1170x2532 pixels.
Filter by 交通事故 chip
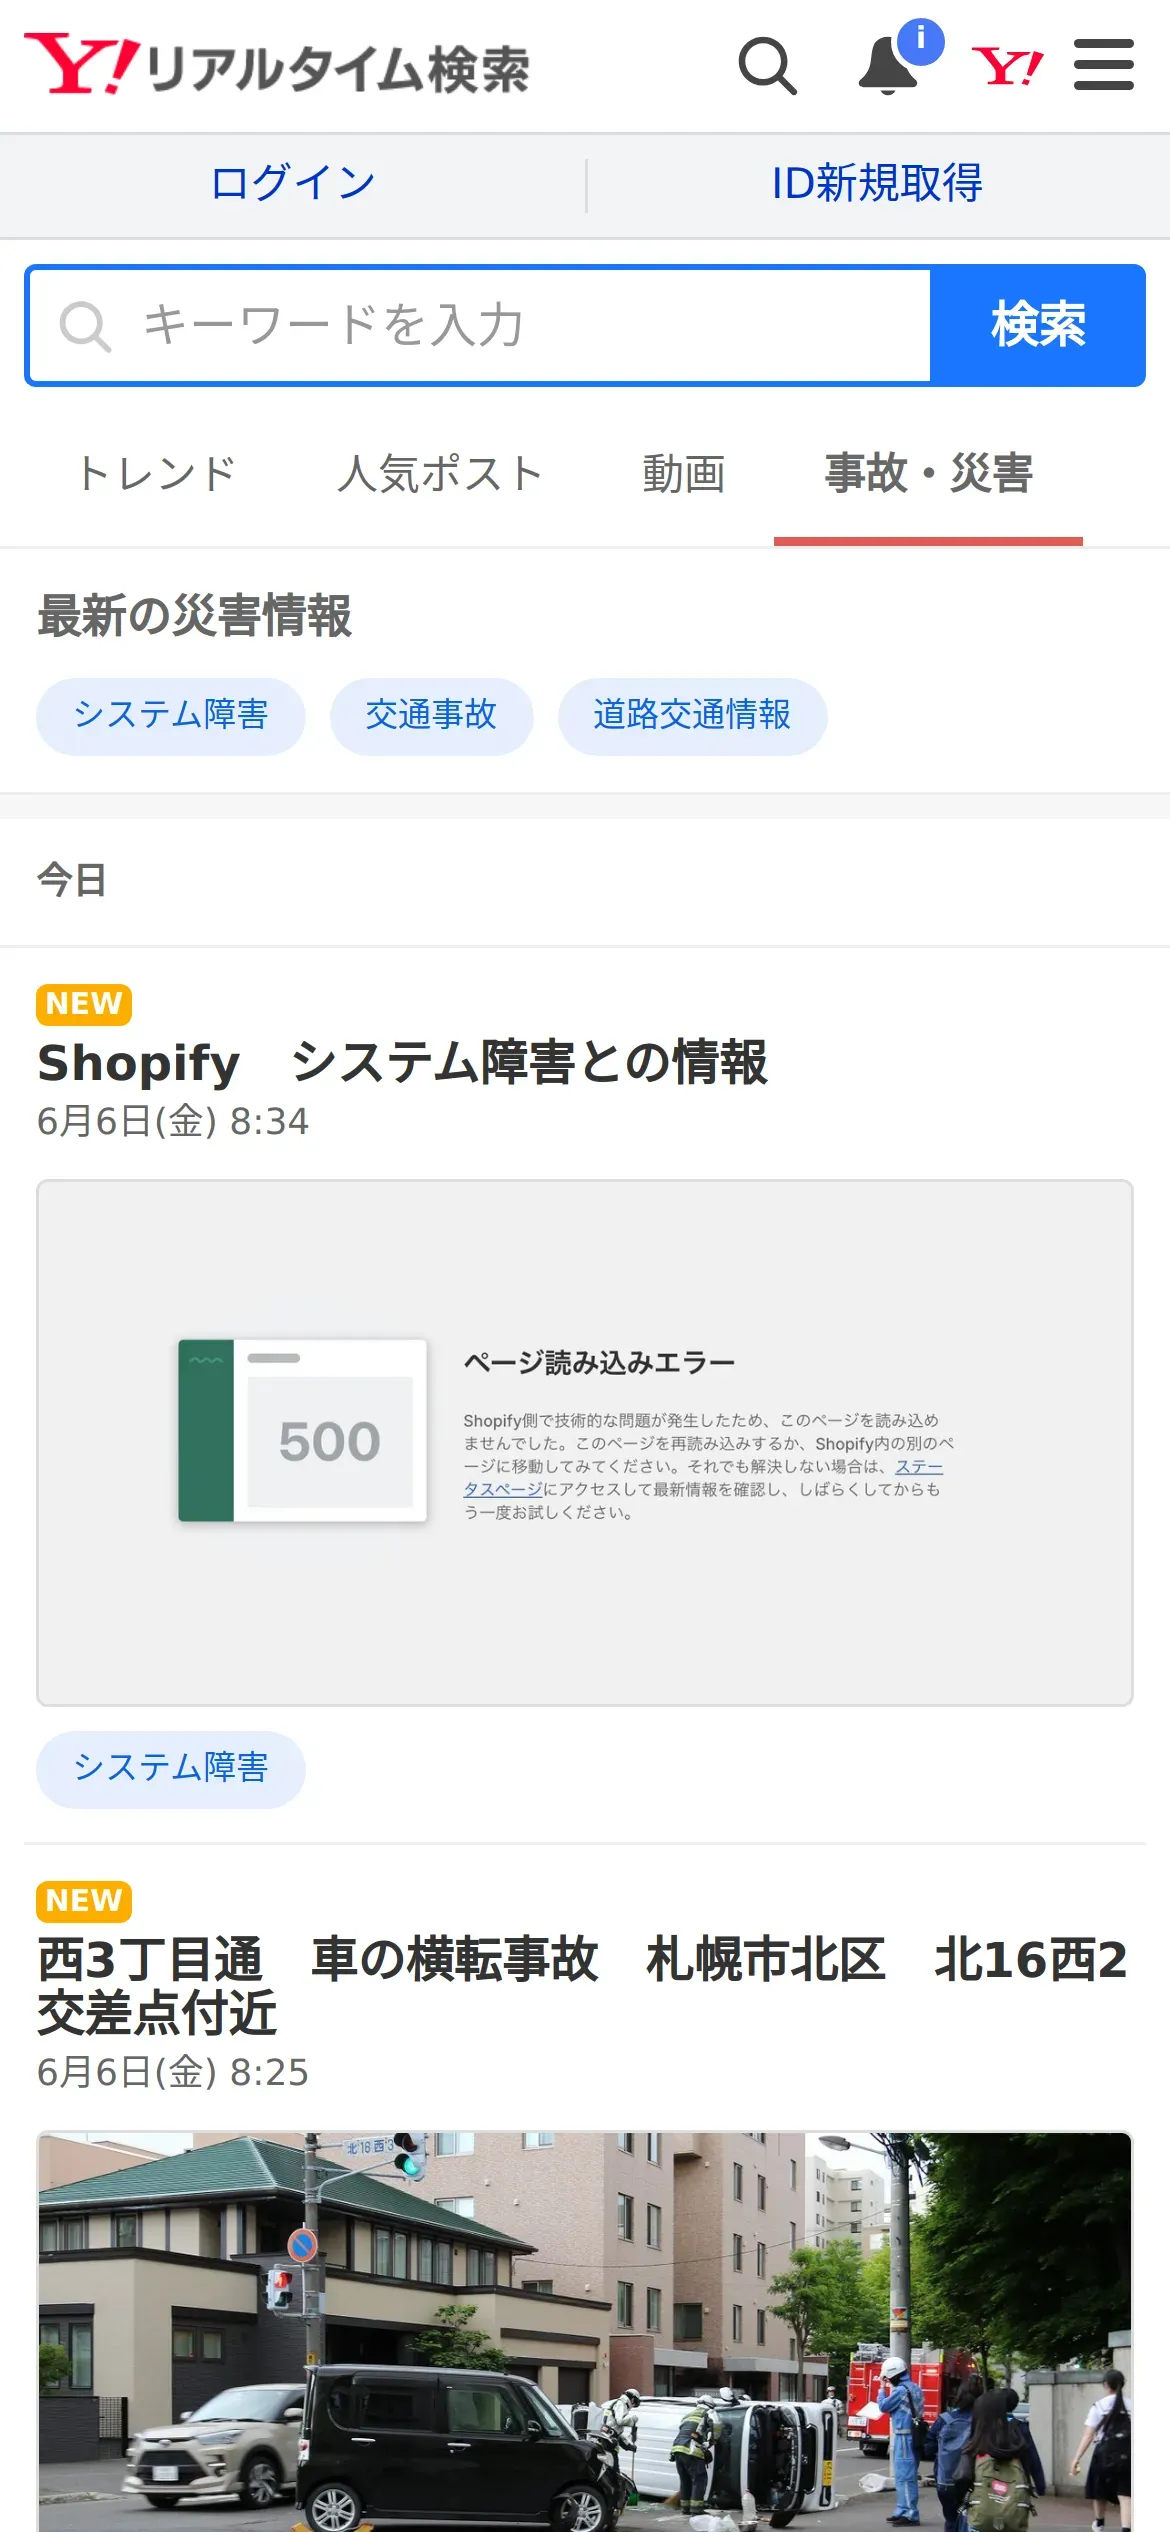(x=431, y=716)
